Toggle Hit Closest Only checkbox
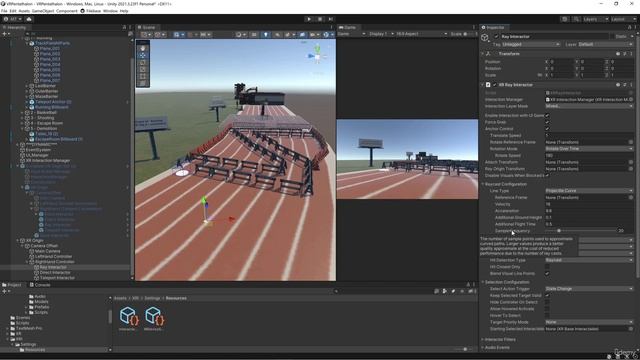Screen dimensions: 640x360 coord(547,267)
